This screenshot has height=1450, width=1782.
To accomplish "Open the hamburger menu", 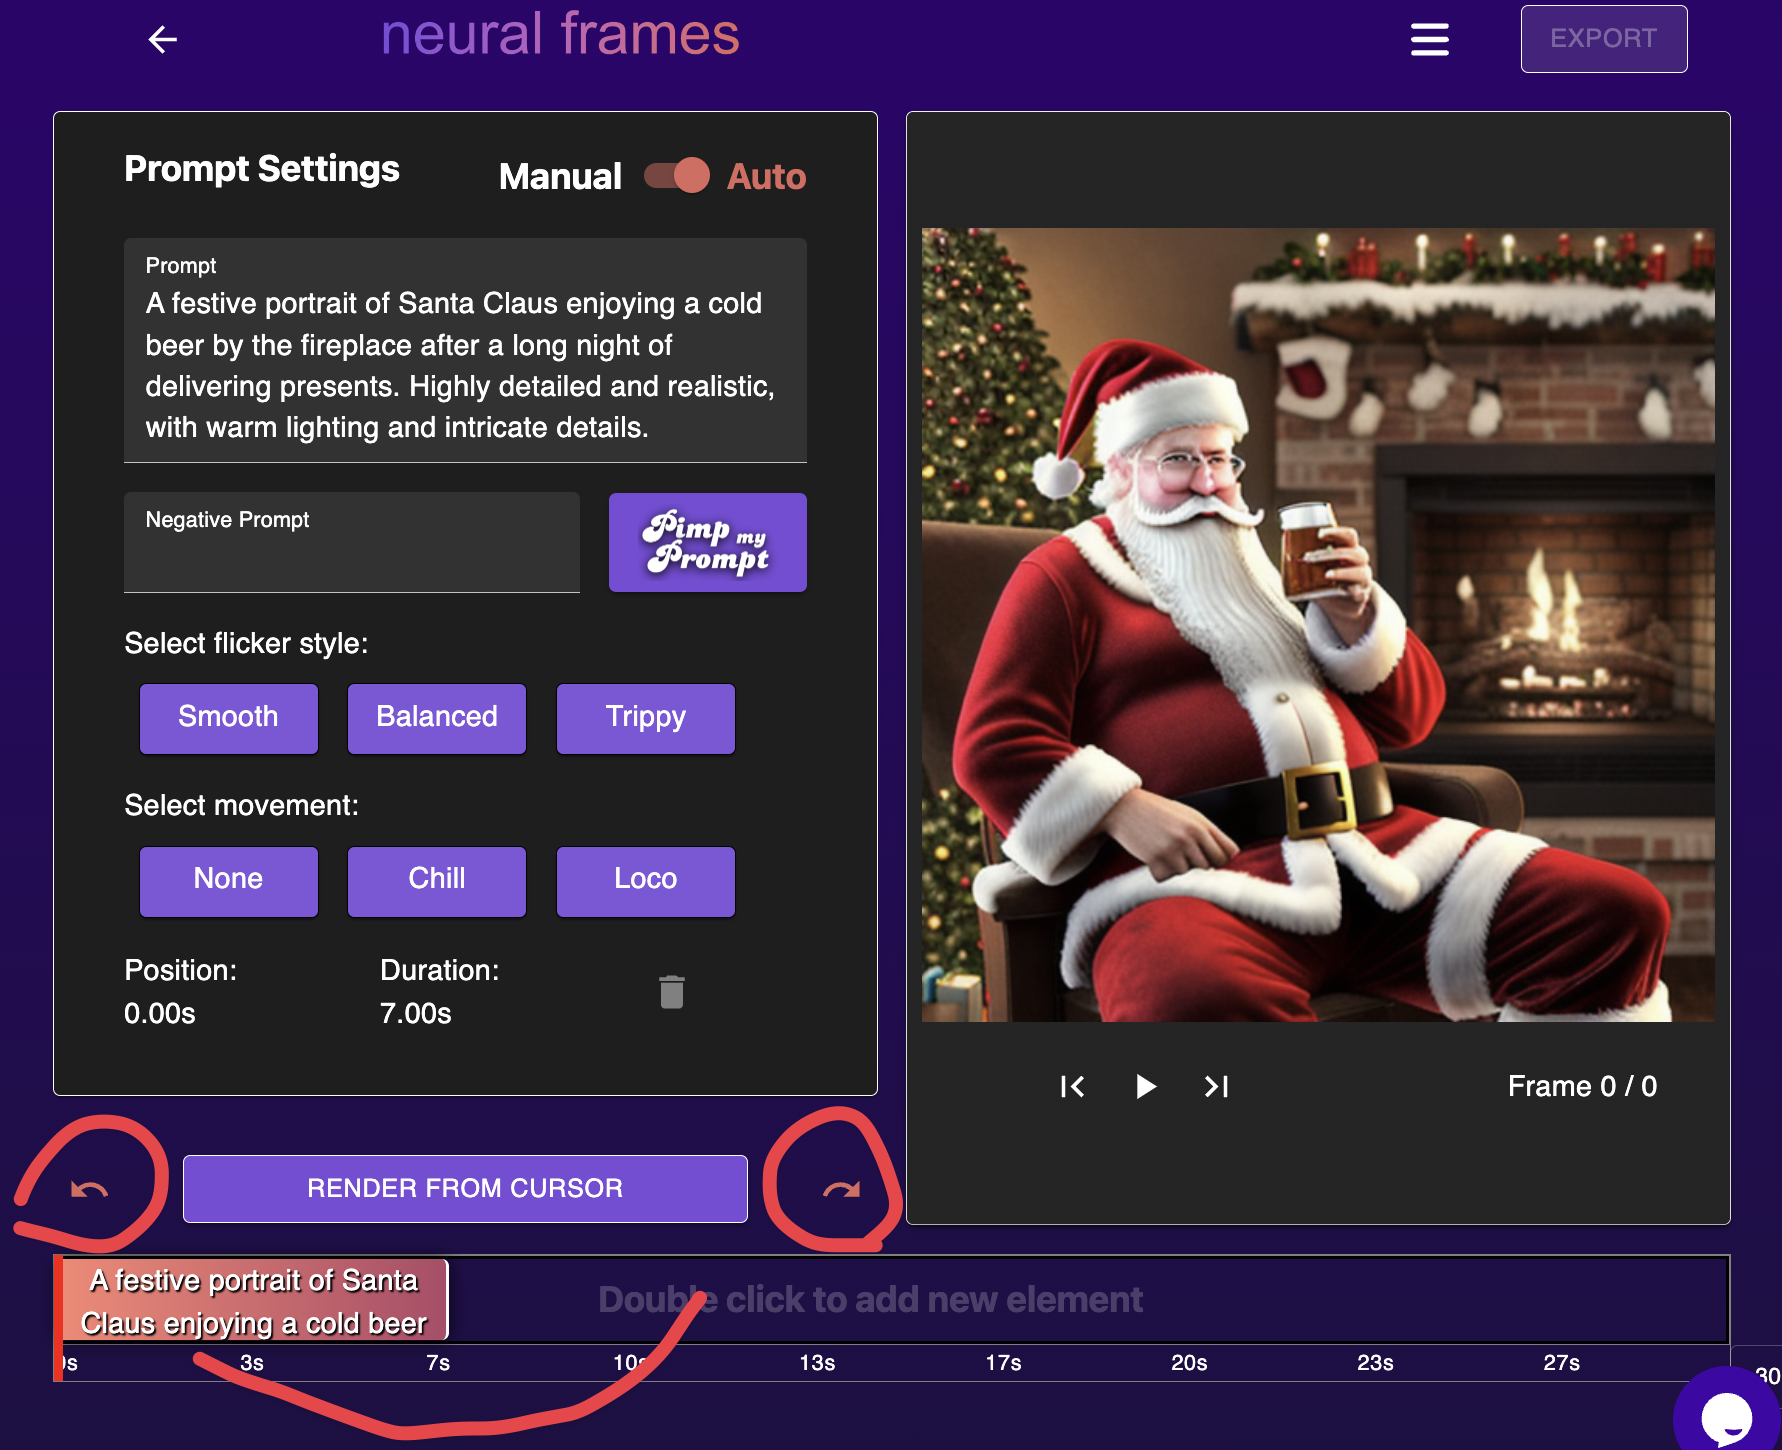I will (1429, 40).
